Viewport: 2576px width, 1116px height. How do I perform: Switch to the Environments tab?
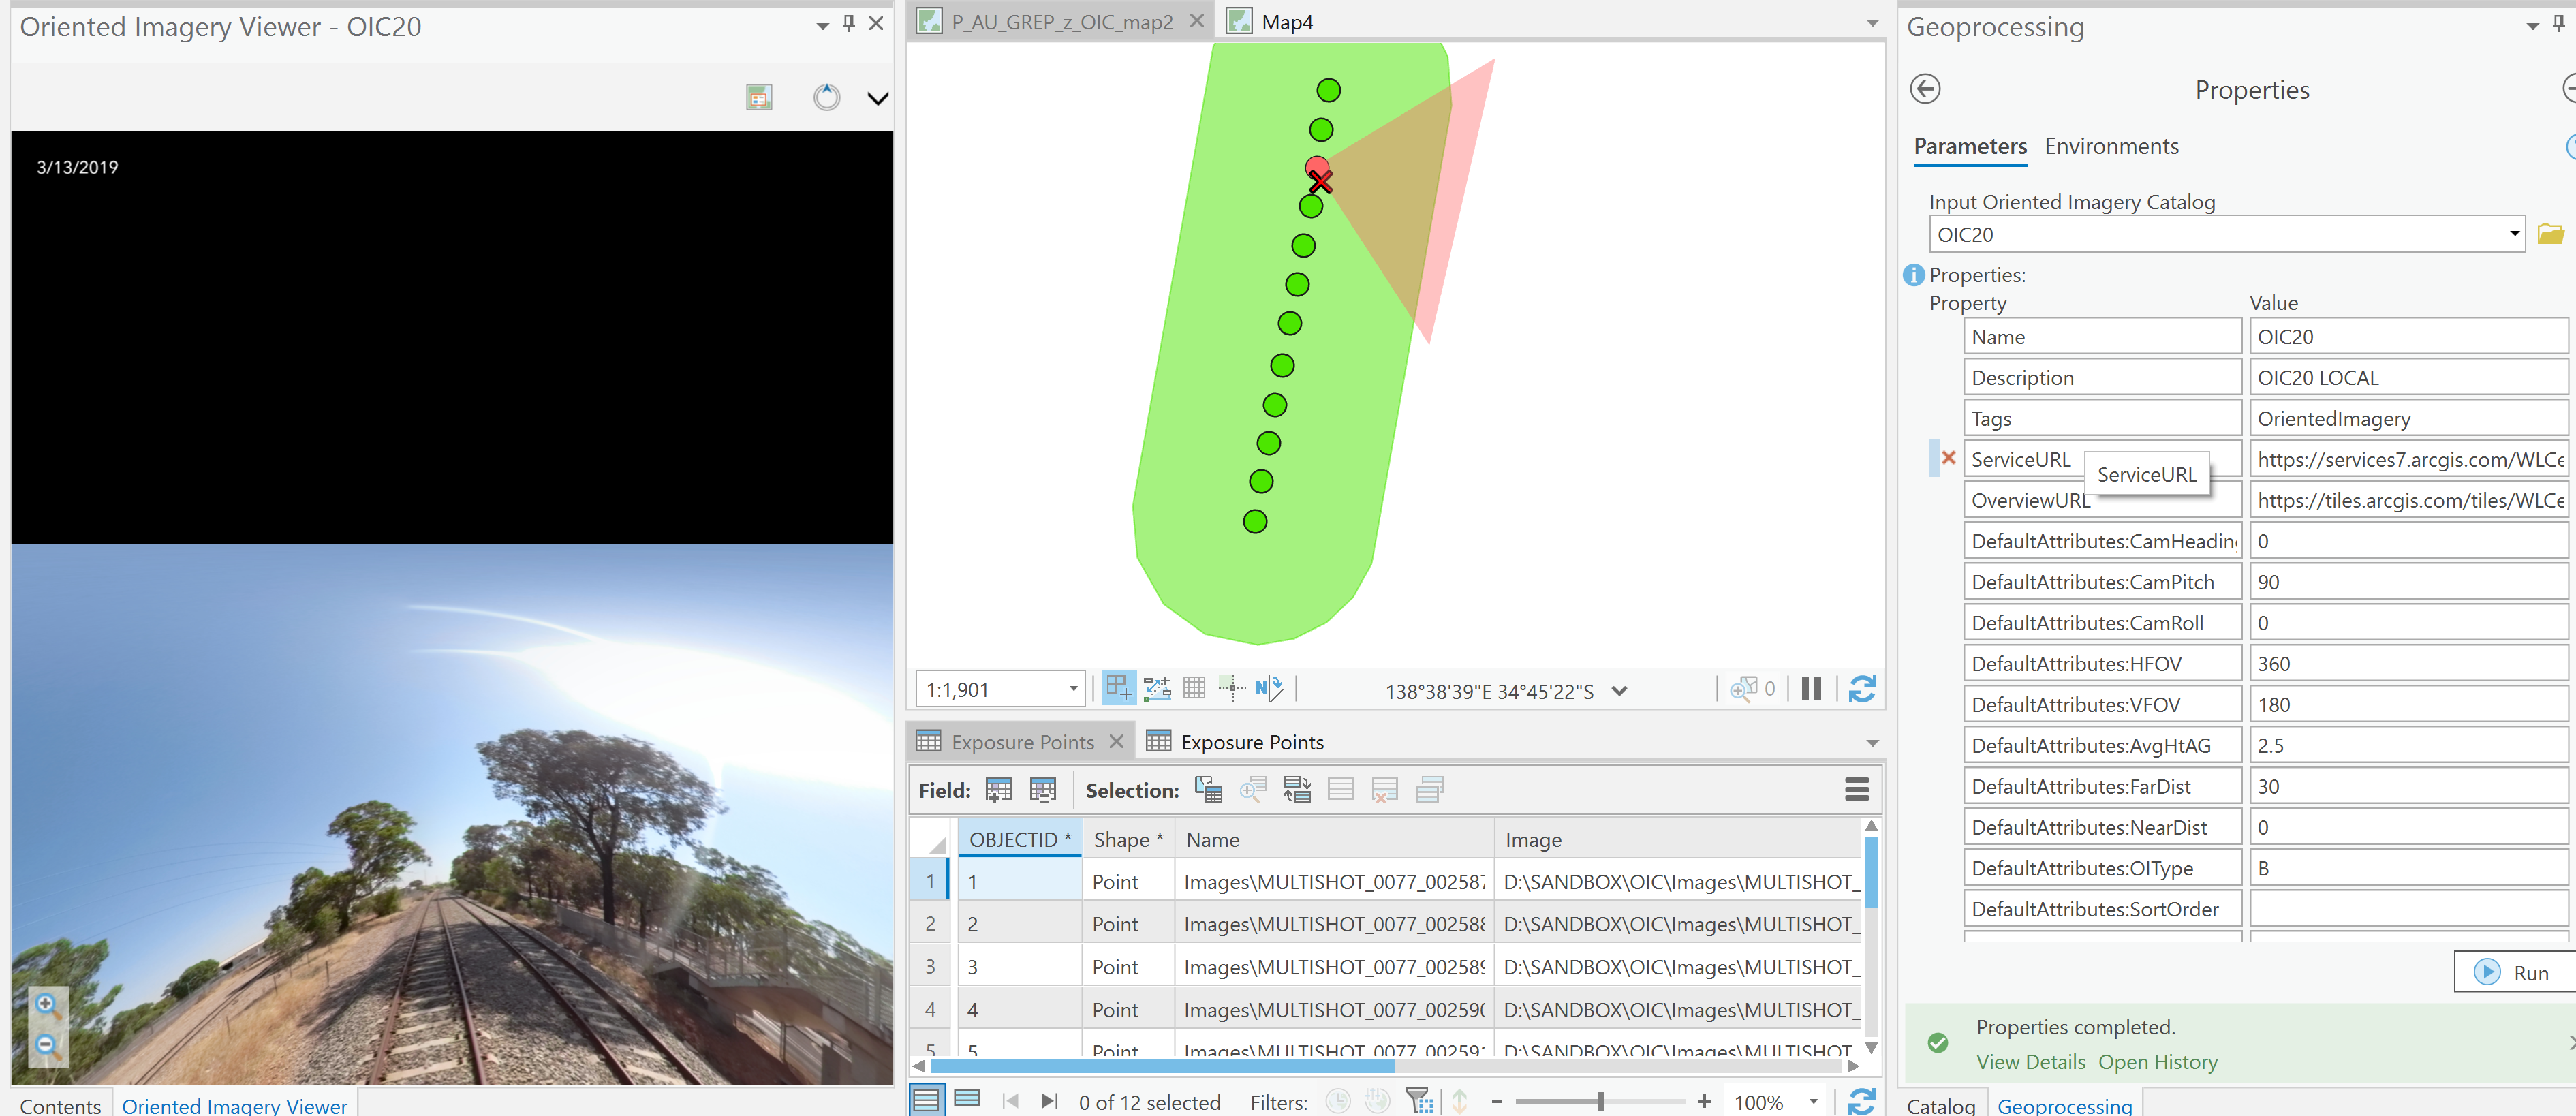[x=2111, y=146]
